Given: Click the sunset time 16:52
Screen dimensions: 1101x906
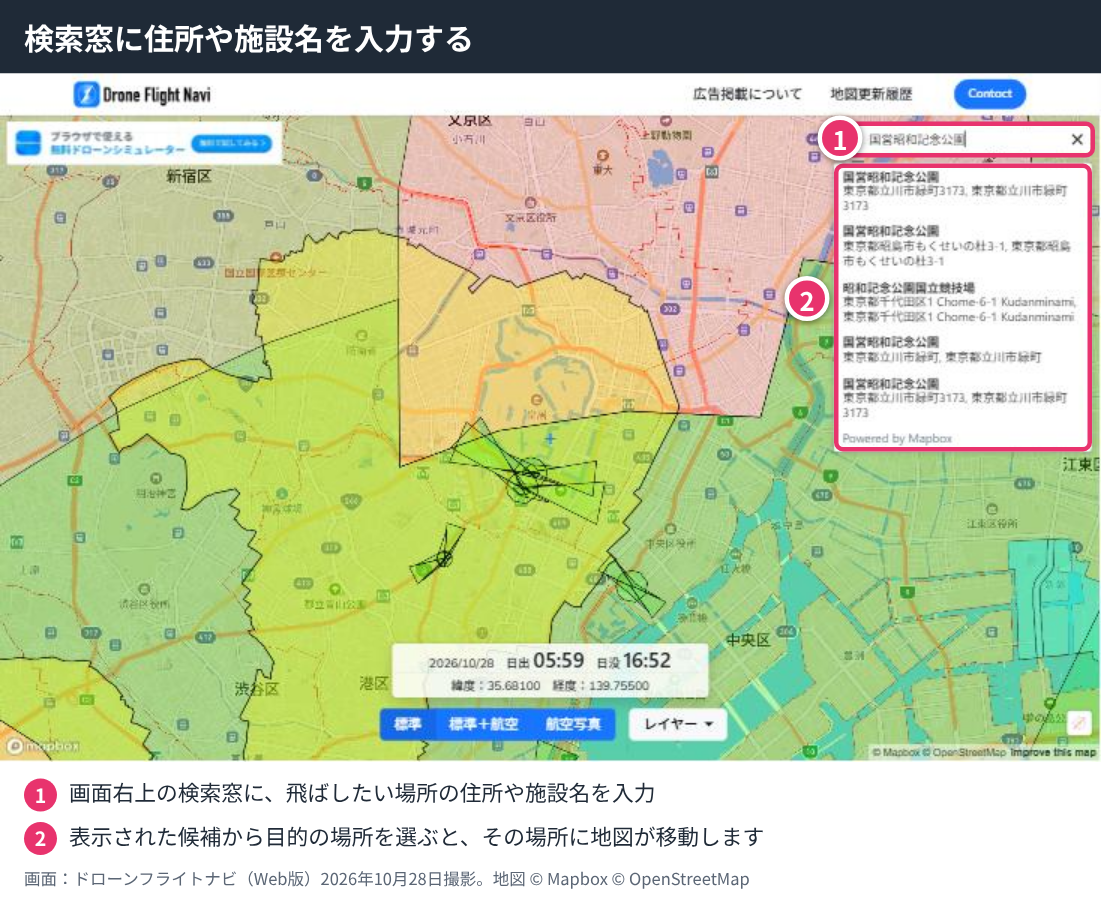Looking at the screenshot, I should [647, 660].
